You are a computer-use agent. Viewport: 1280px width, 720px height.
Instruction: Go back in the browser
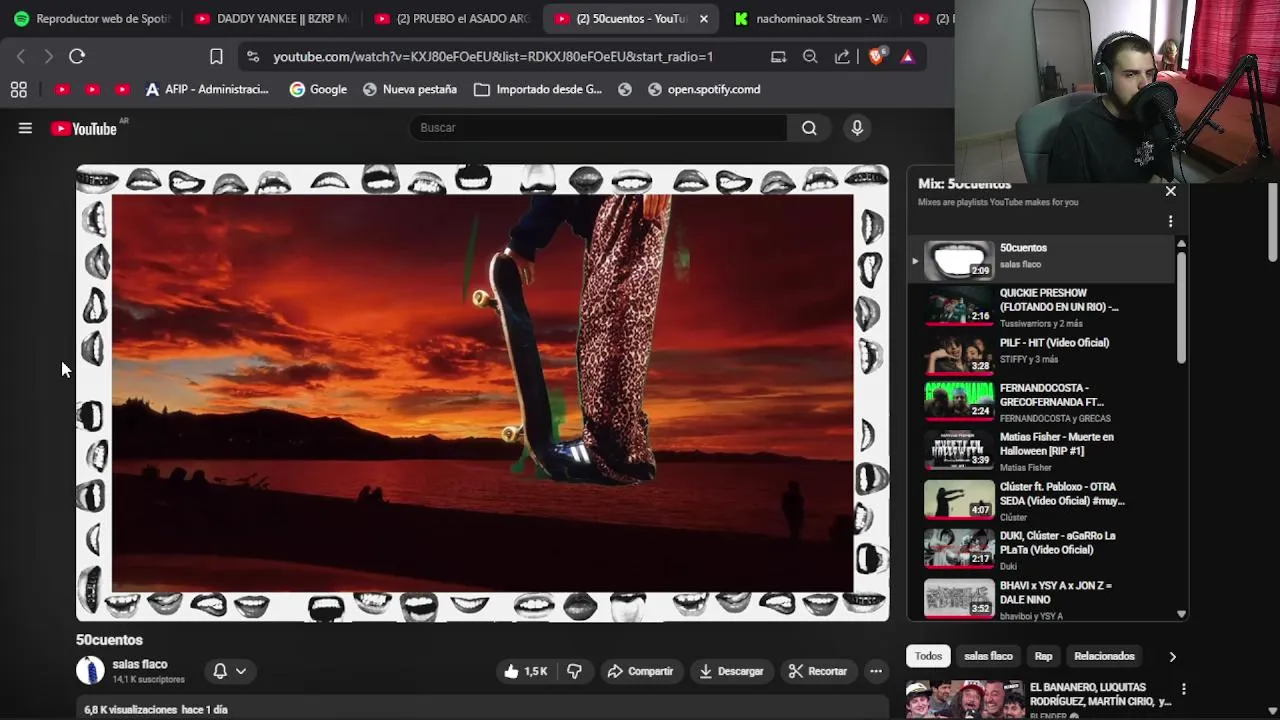[x=21, y=57]
